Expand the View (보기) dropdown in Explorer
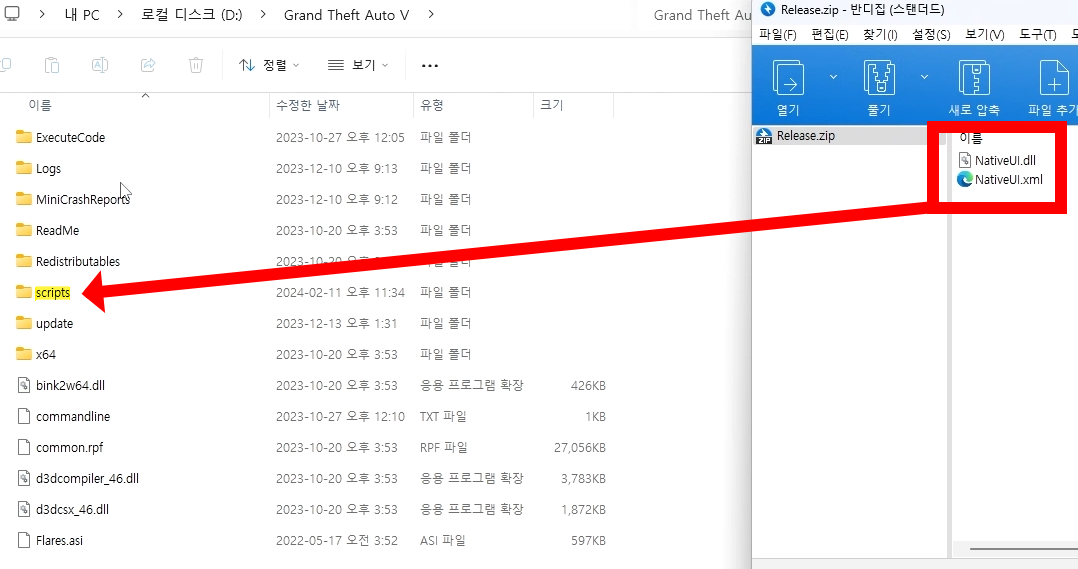This screenshot has width=1078, height=569. [358, 65]
